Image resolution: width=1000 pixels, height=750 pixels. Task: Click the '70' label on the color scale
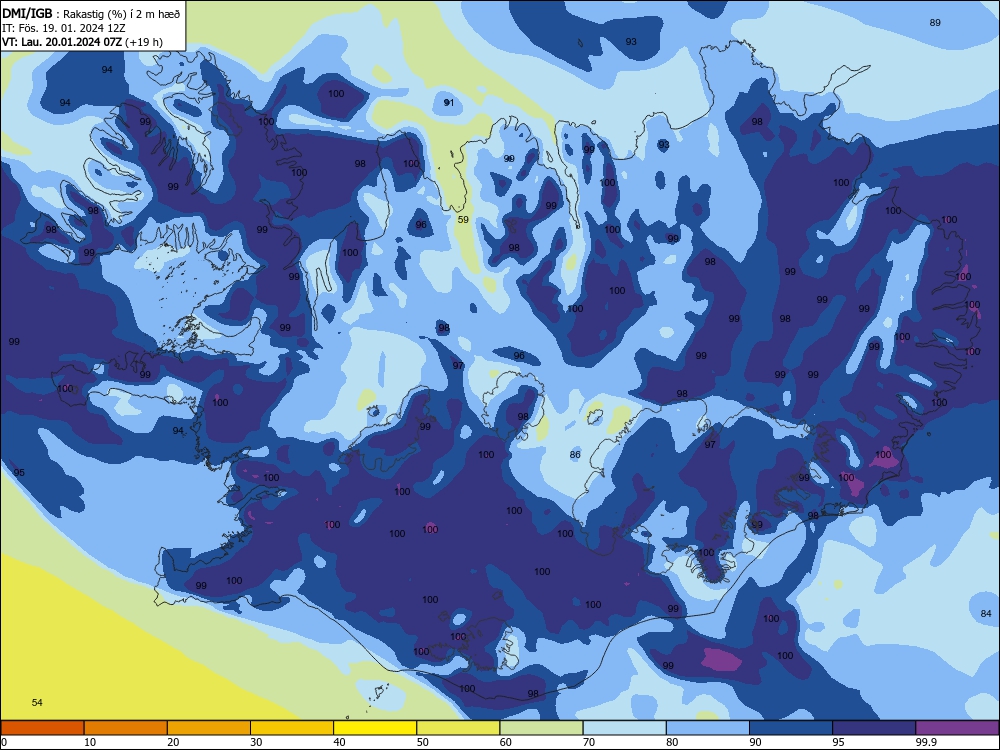coord(589,742)
